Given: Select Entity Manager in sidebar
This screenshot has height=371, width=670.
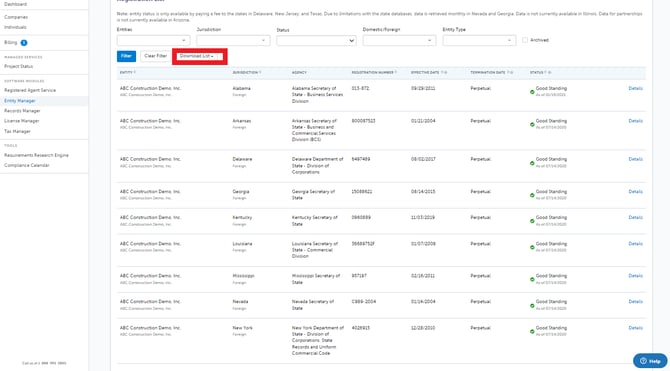Looking at the screenshot, I should click(x=20, y=101).
